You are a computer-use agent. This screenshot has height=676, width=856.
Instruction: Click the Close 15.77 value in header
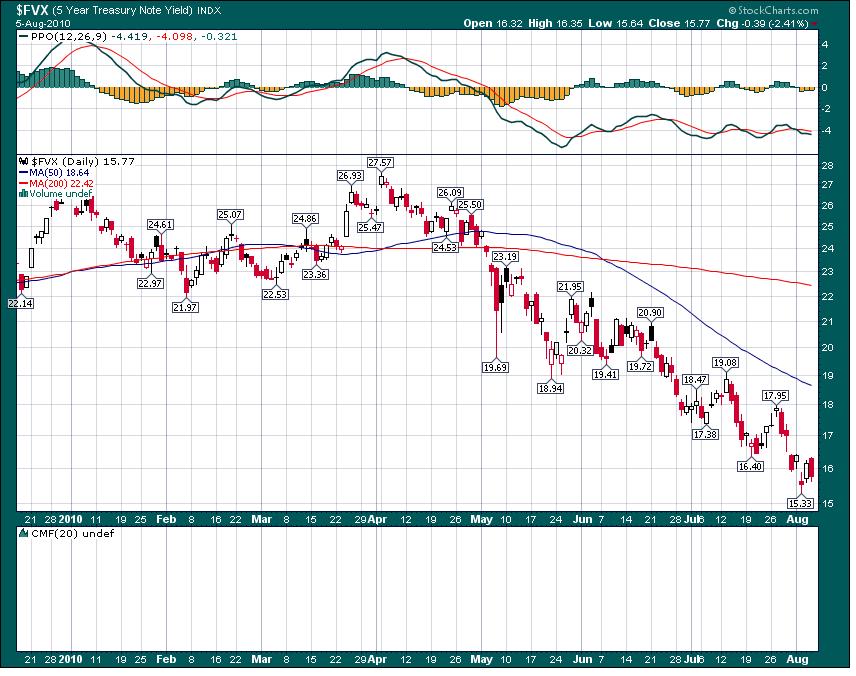pos(679,23)
